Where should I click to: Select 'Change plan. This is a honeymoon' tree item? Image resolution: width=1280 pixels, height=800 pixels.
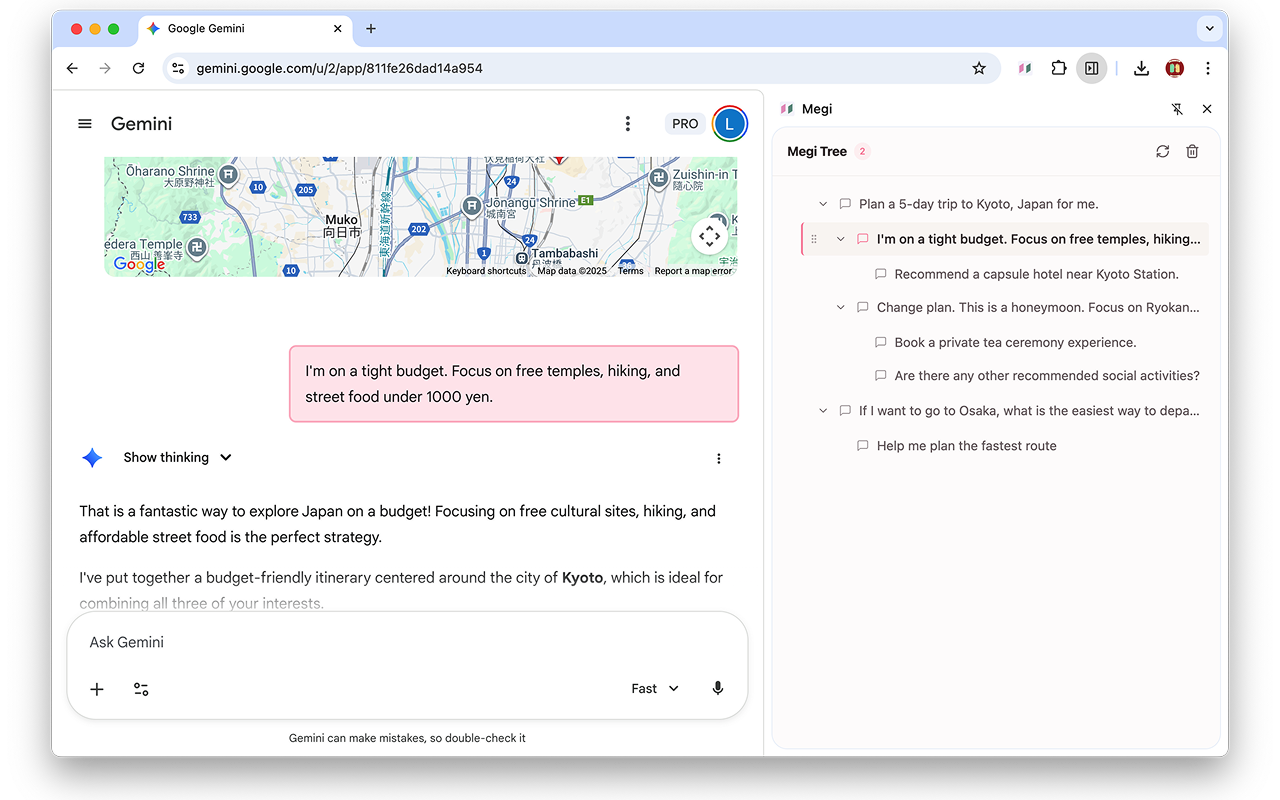point(1038,307)
